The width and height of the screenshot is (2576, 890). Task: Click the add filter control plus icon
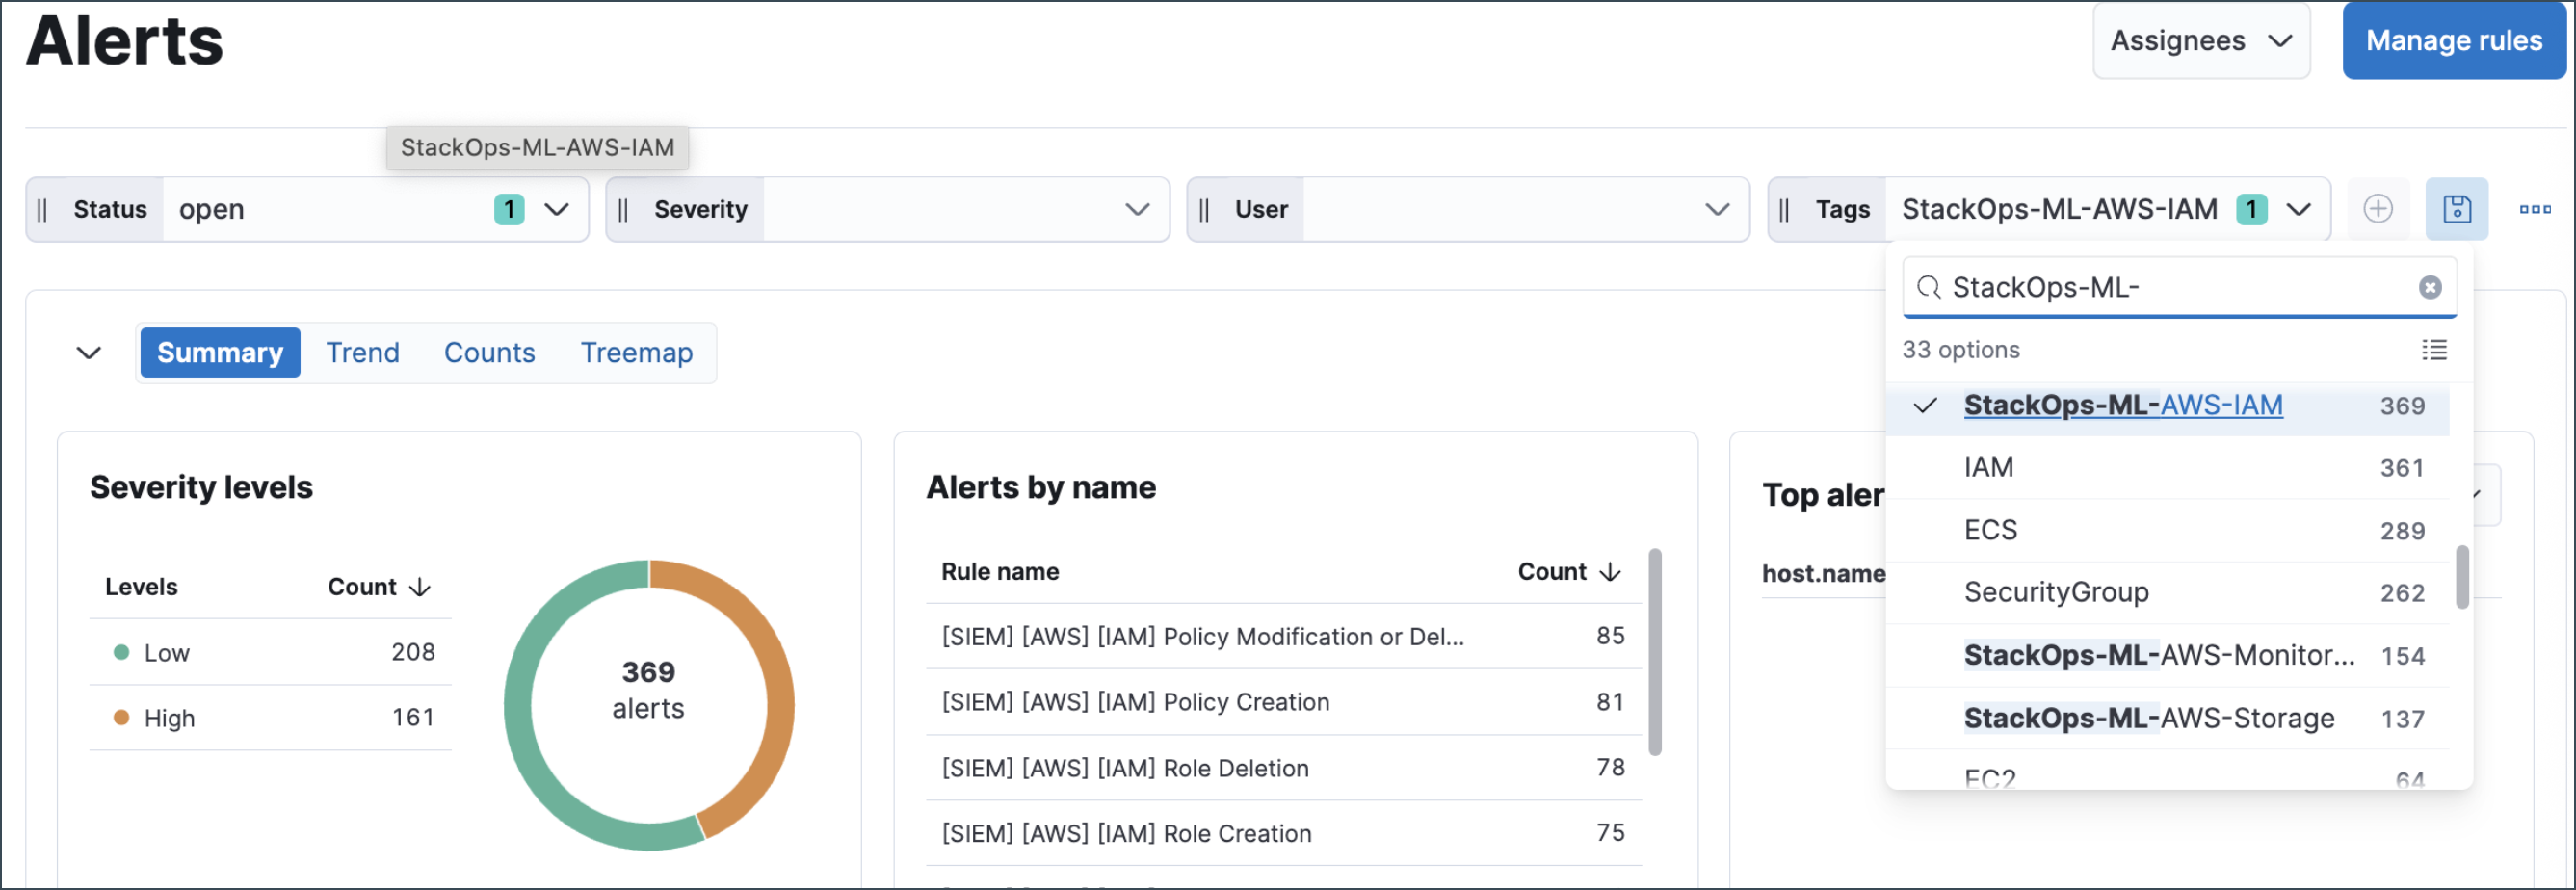(x=2377, y=209)
